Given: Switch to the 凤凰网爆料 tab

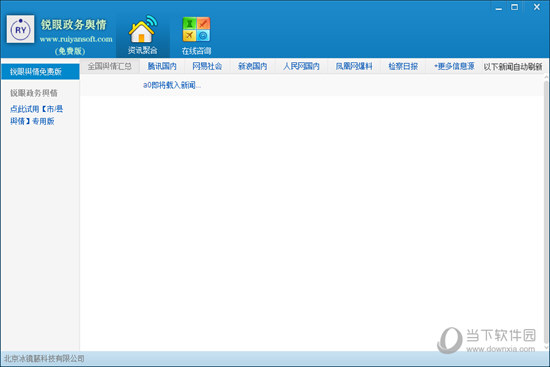Looking at the screenshot, I should coord(354,66).
